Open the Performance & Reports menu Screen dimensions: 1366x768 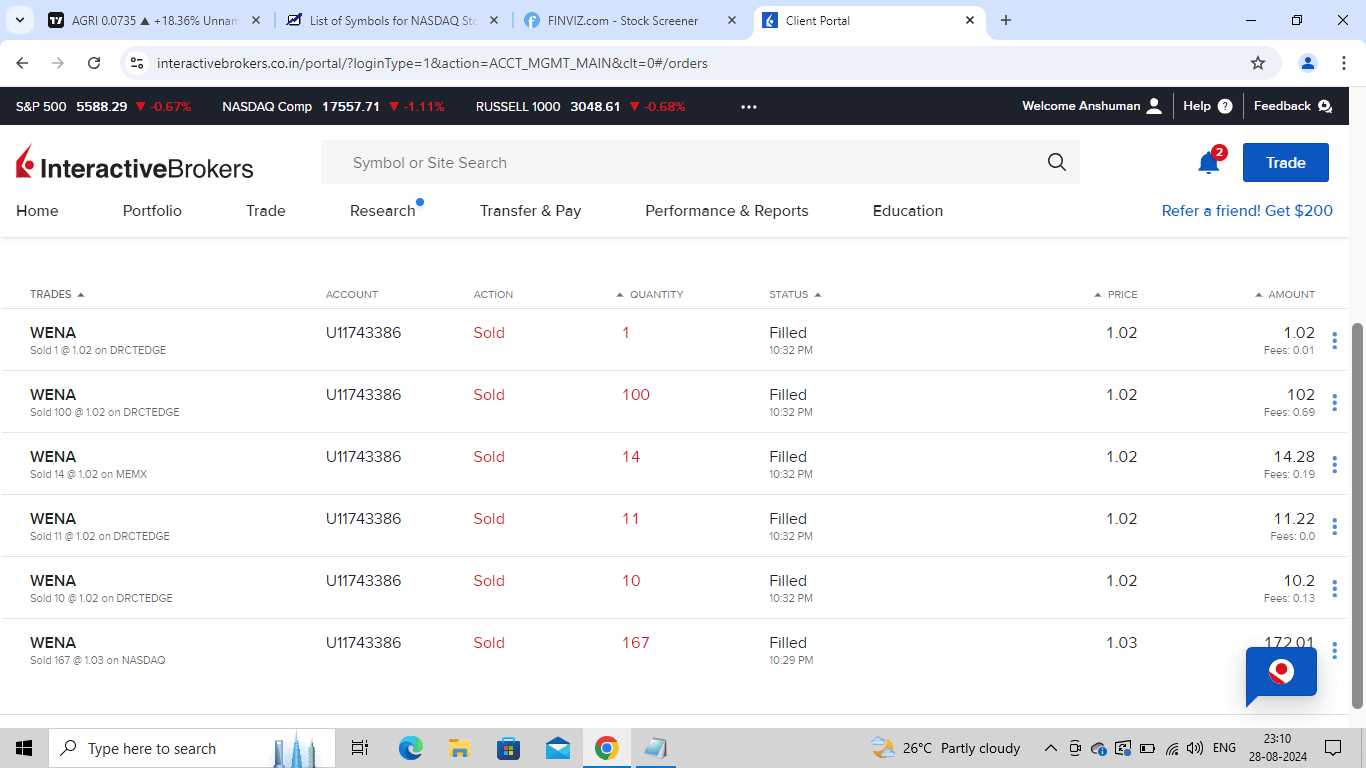pyautogui.click(x=727, y=211)
